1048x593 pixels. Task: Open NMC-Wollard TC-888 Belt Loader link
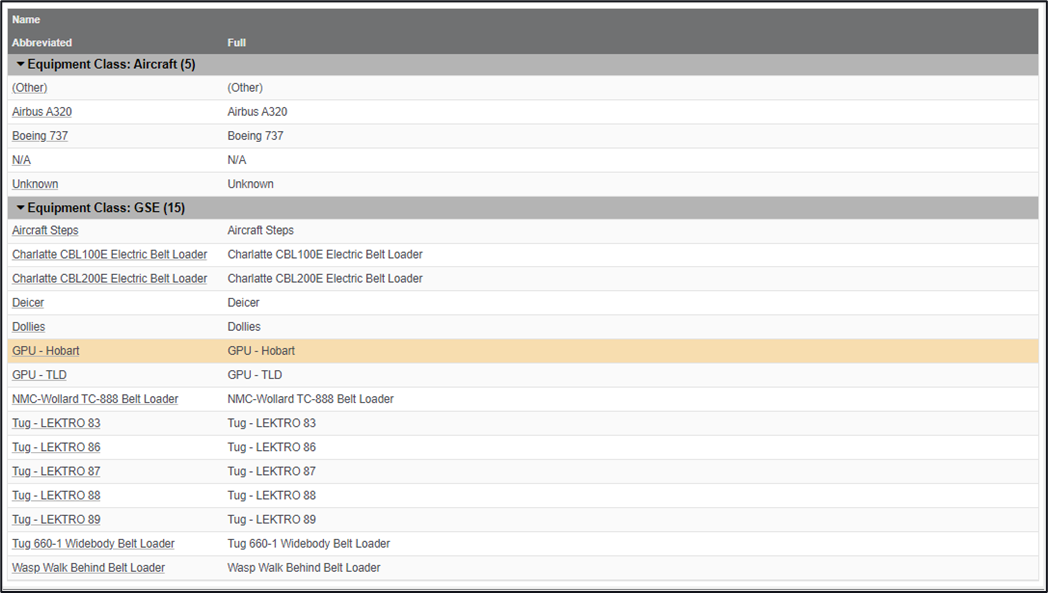[x=95, y=399]
